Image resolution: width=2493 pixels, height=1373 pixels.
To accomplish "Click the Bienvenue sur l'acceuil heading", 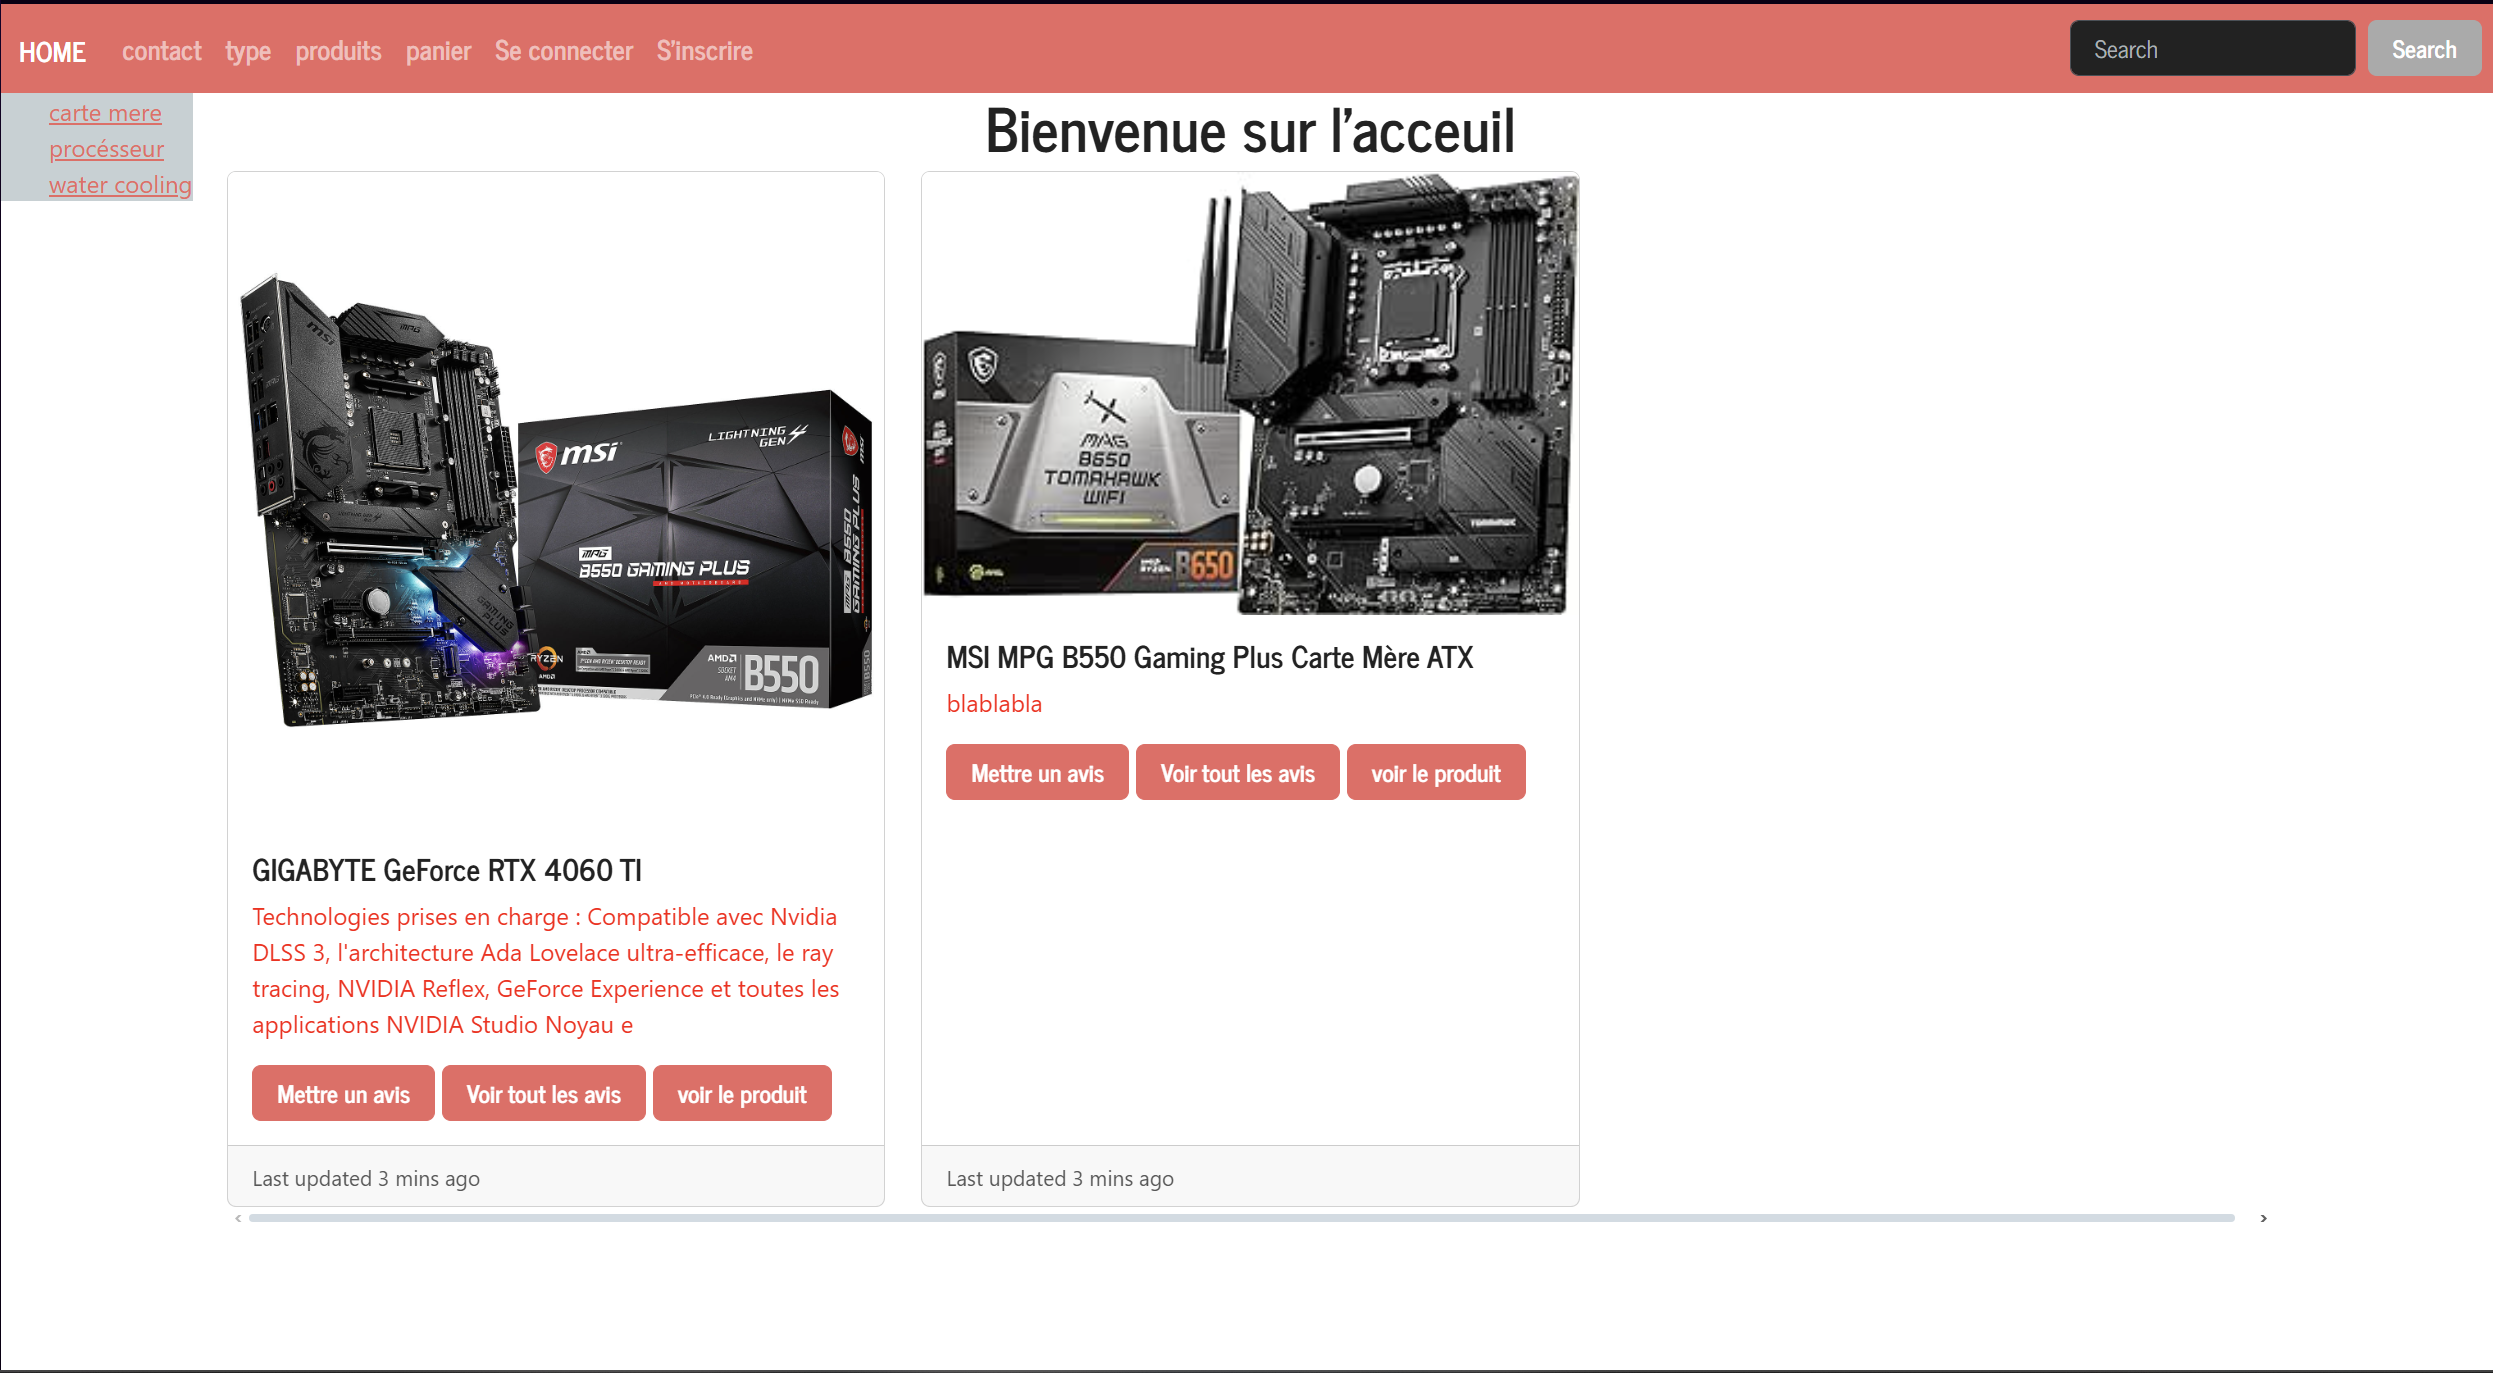I will (x=1250, y=131).
